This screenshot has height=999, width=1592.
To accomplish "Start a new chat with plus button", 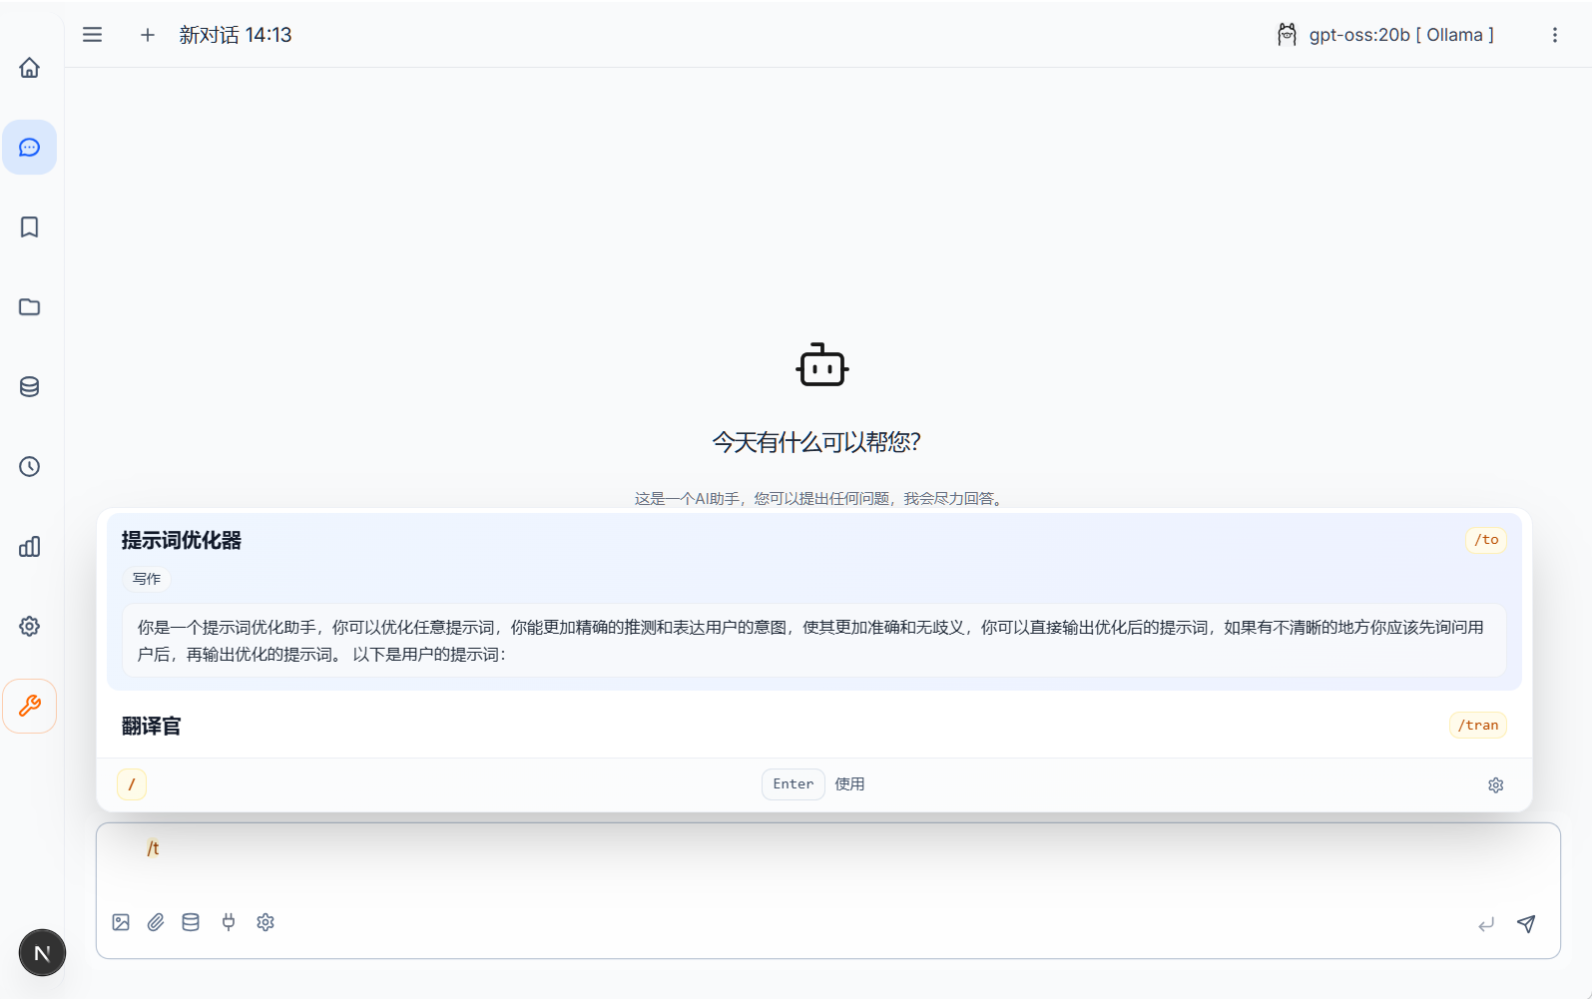I will [x=147, y=35].
